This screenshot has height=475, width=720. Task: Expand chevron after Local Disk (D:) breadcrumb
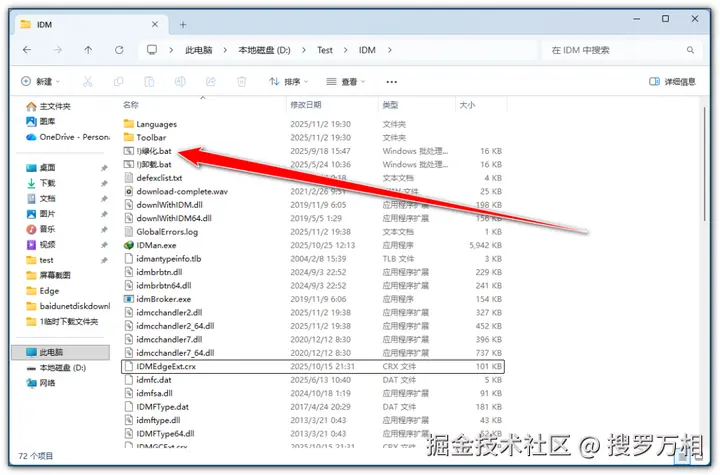point(304,50)
